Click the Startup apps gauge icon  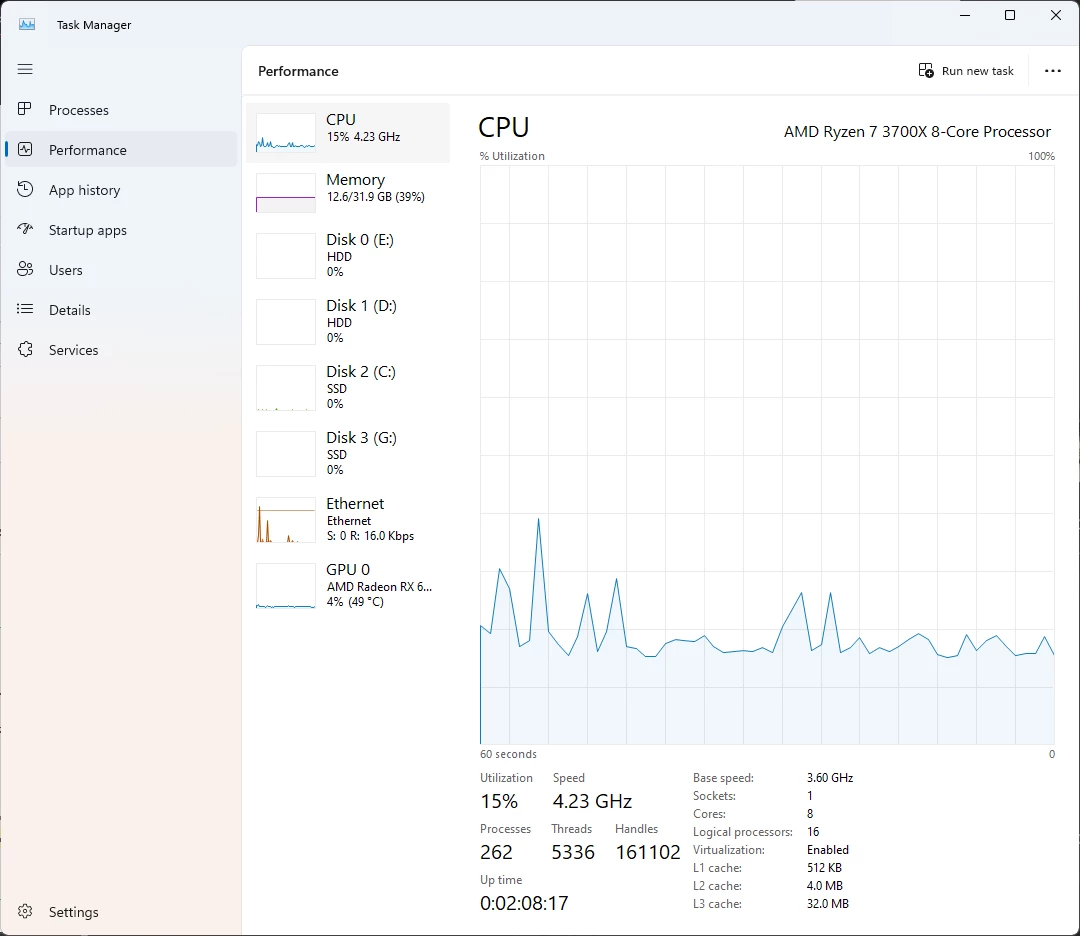tap(25, 229)
